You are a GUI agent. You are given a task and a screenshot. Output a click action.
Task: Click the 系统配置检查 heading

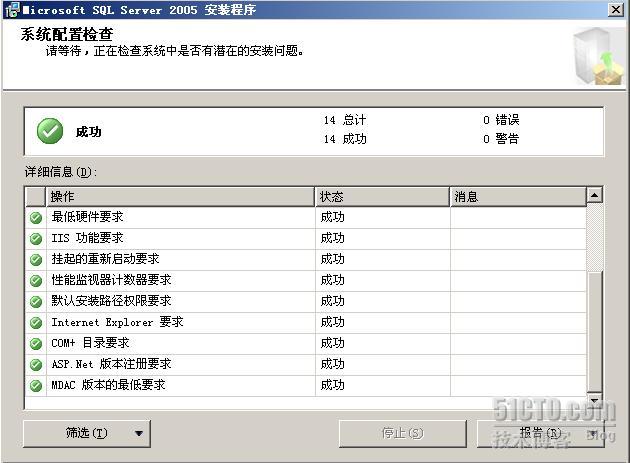(67, 35)
